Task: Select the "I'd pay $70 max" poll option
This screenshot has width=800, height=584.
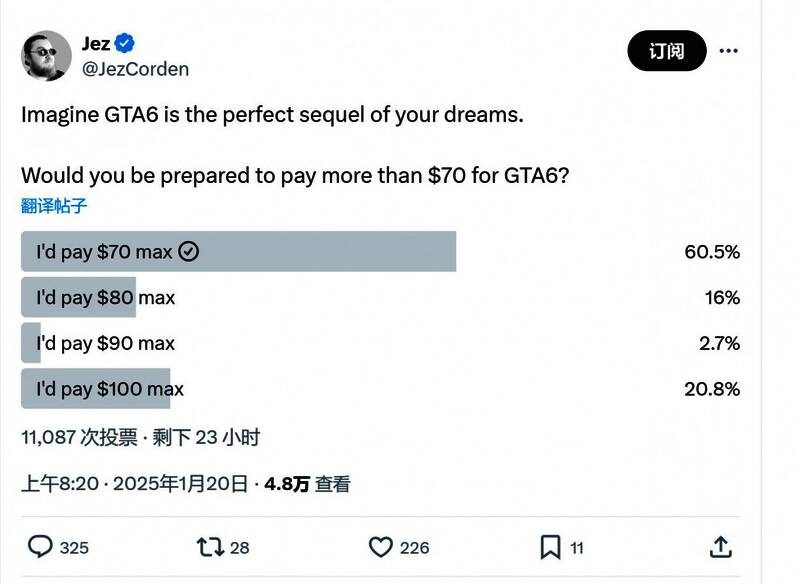Action: [x=104, y=252]
